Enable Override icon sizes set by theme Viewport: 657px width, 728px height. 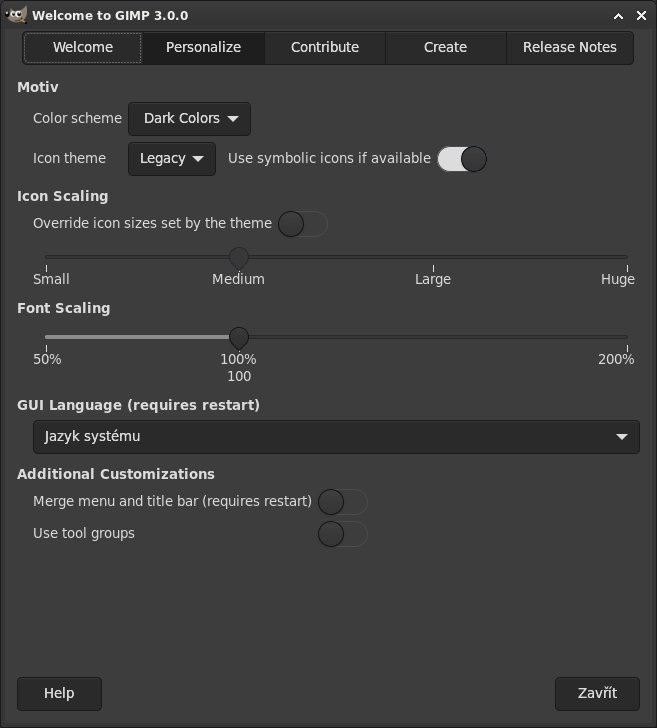[x=303, y=224]
